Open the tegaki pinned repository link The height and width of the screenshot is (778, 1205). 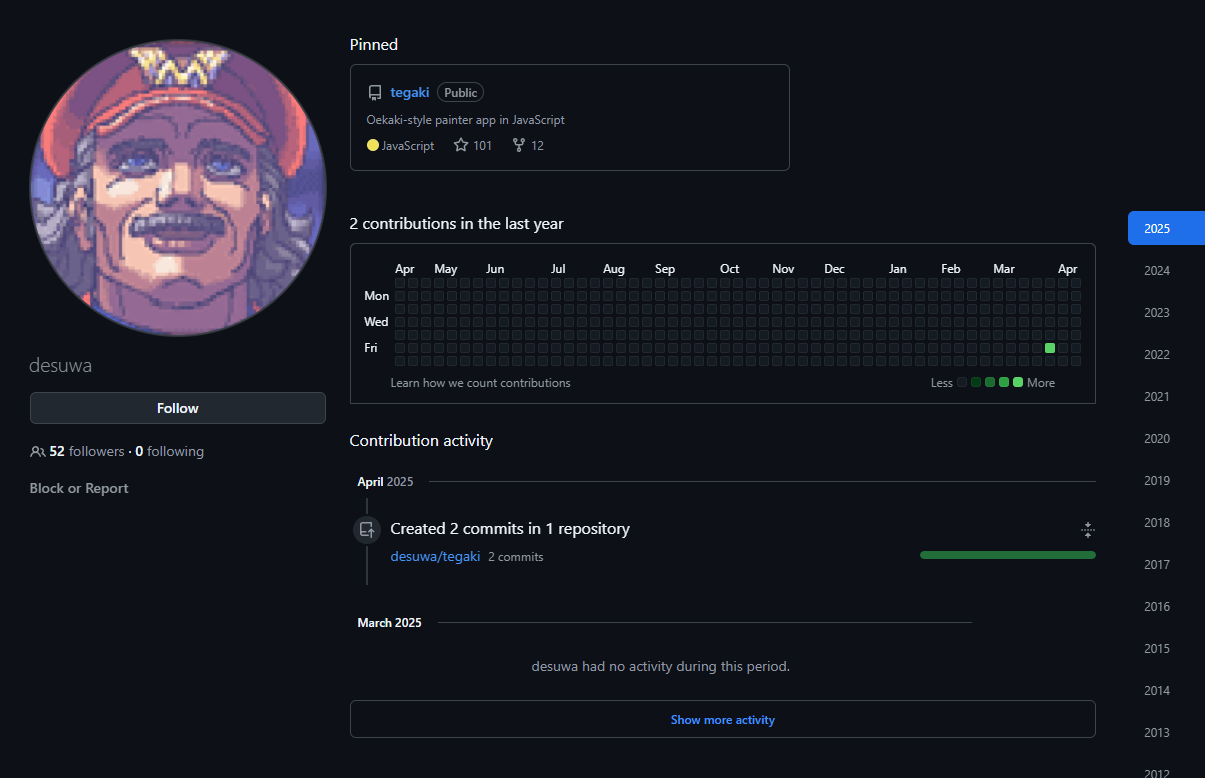tap(410, 92)
